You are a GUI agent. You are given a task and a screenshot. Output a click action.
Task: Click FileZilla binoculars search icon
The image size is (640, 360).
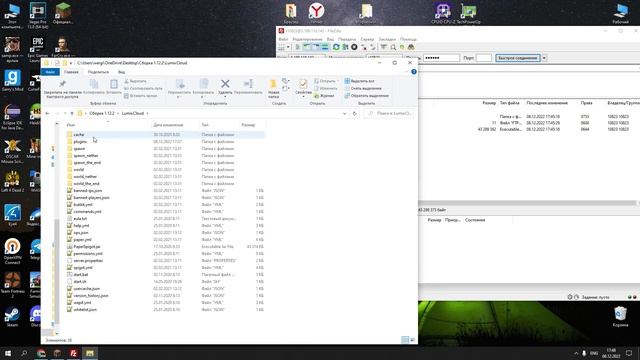pos(411,47)
